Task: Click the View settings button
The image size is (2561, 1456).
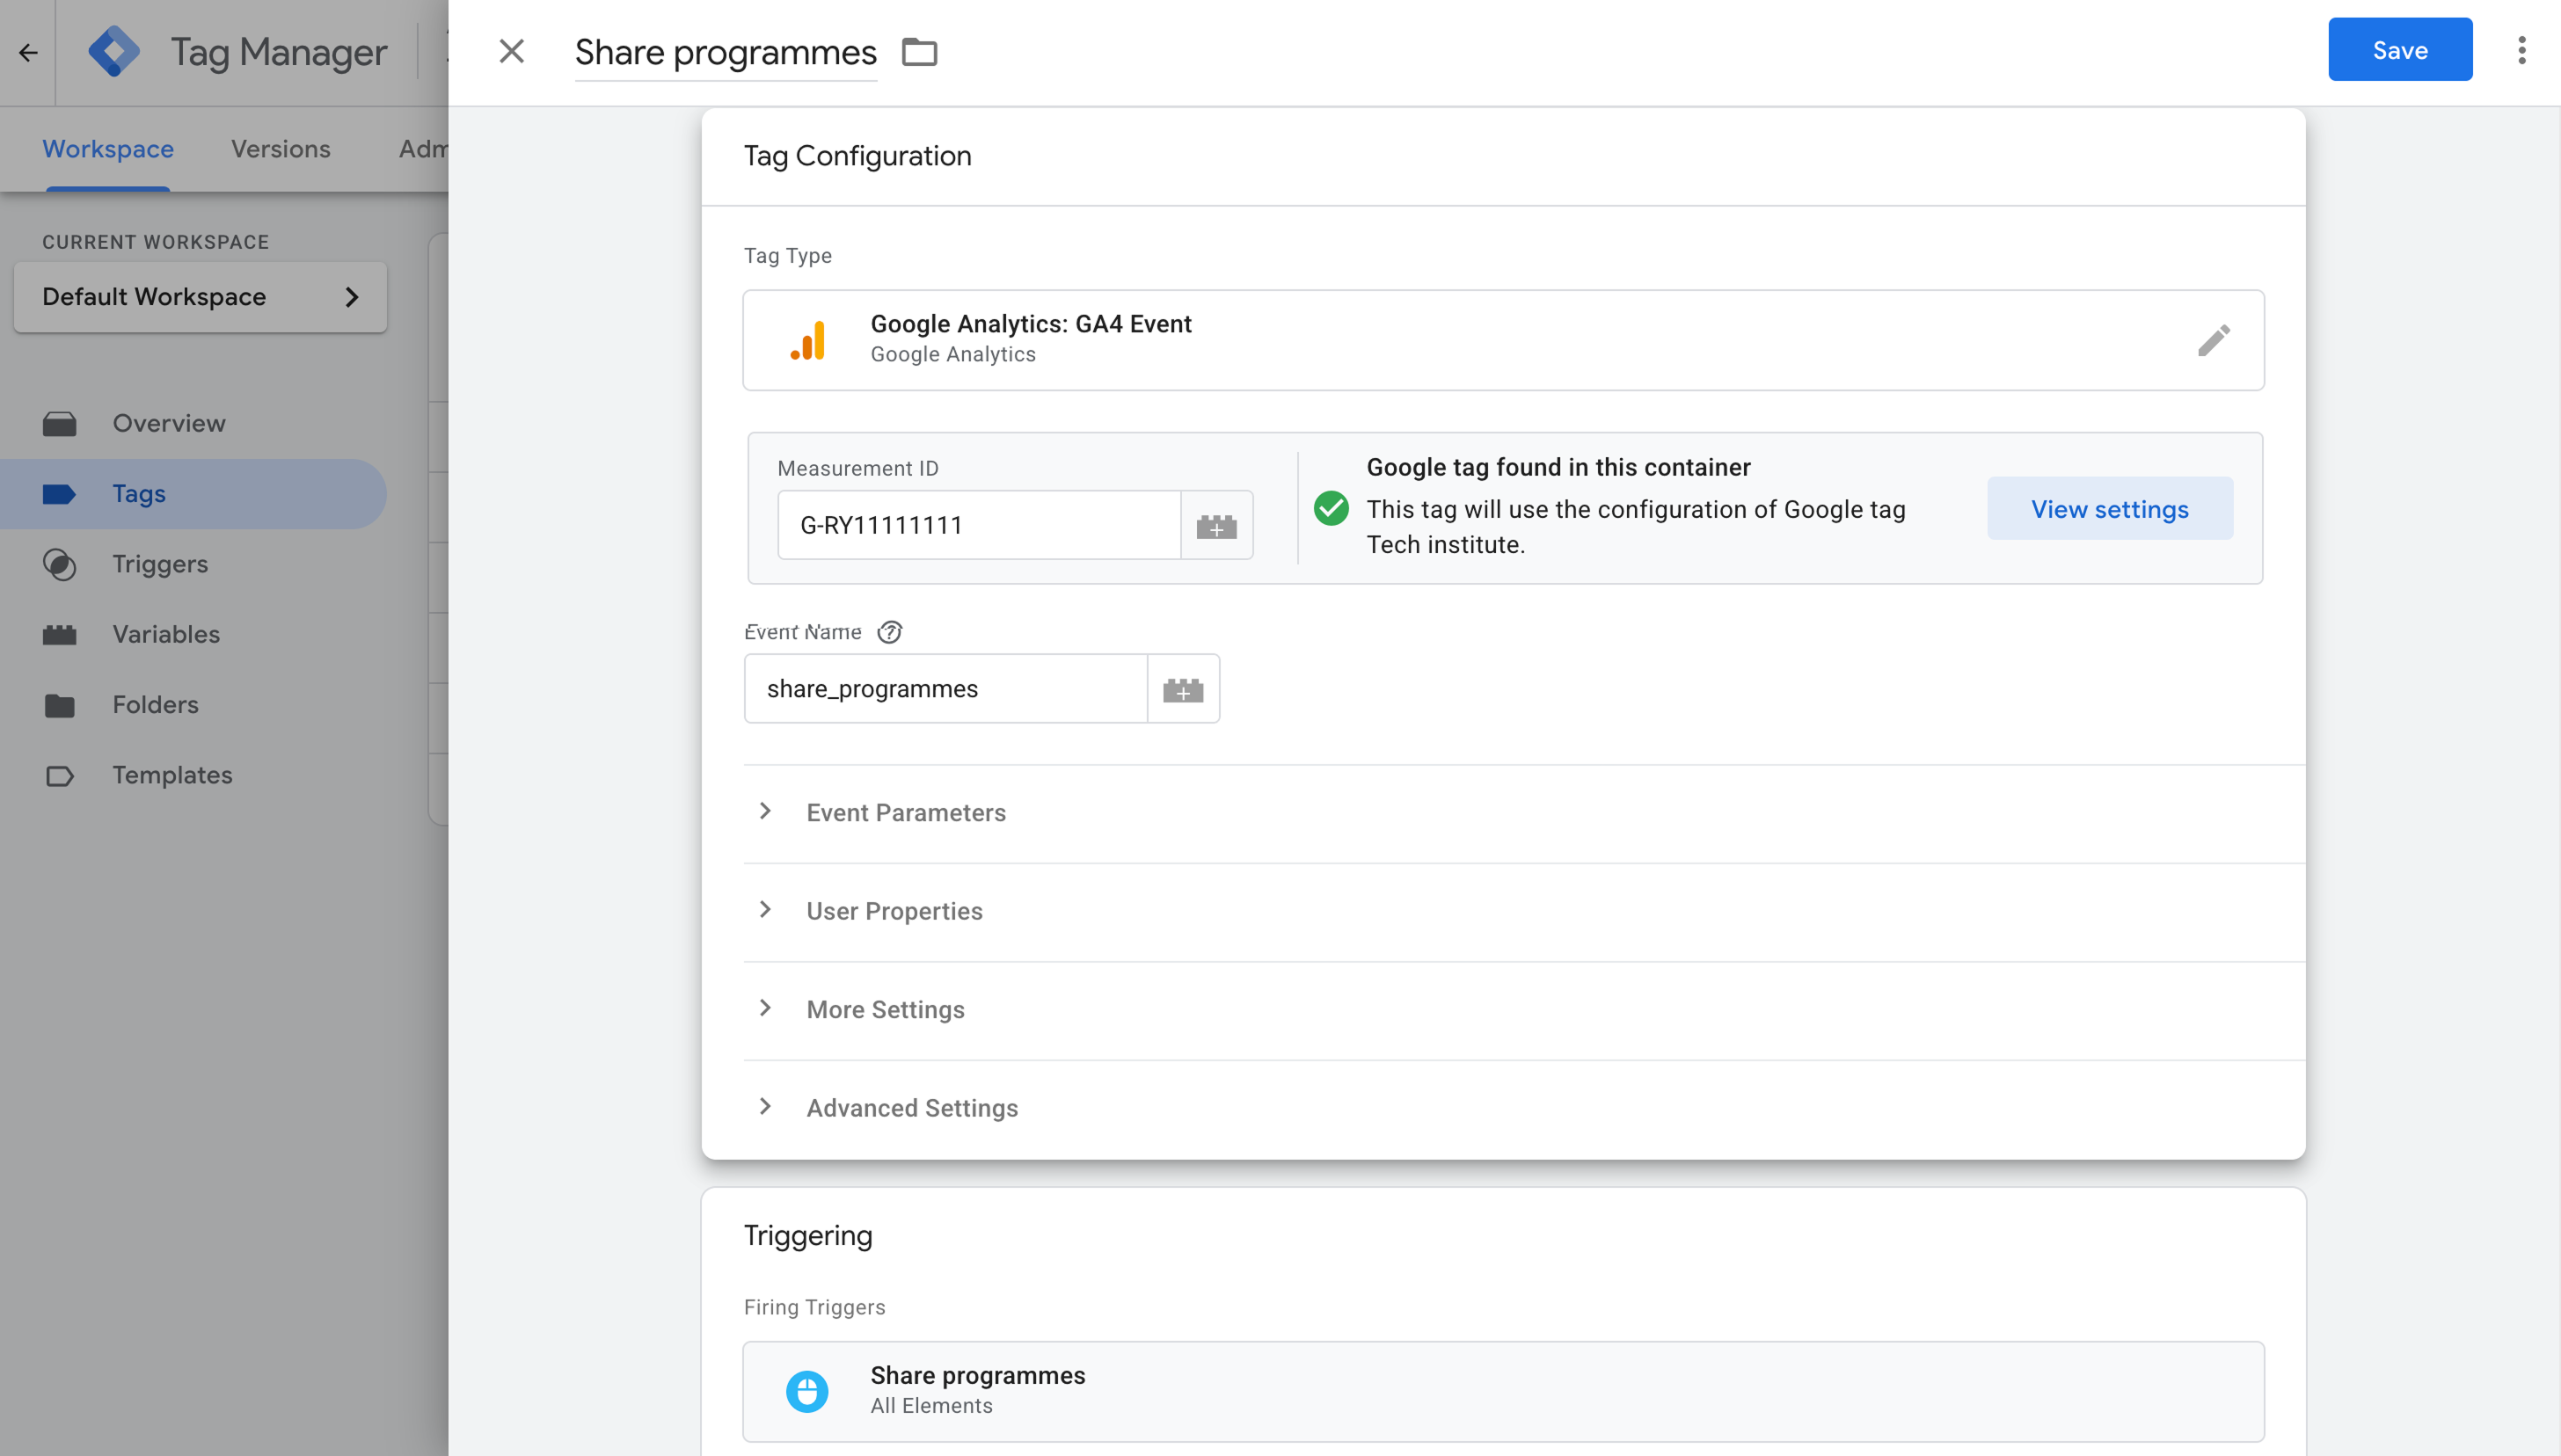Action: (x=2110, y=509)
